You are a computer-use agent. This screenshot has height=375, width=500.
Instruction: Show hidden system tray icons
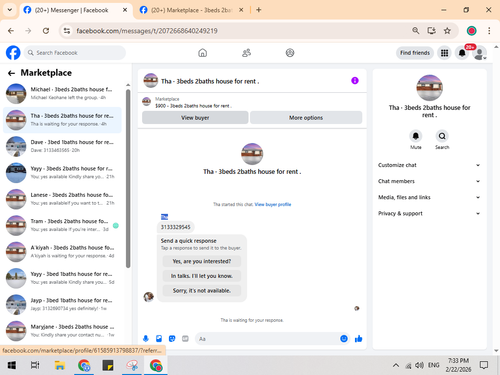(x=396, y=365)
